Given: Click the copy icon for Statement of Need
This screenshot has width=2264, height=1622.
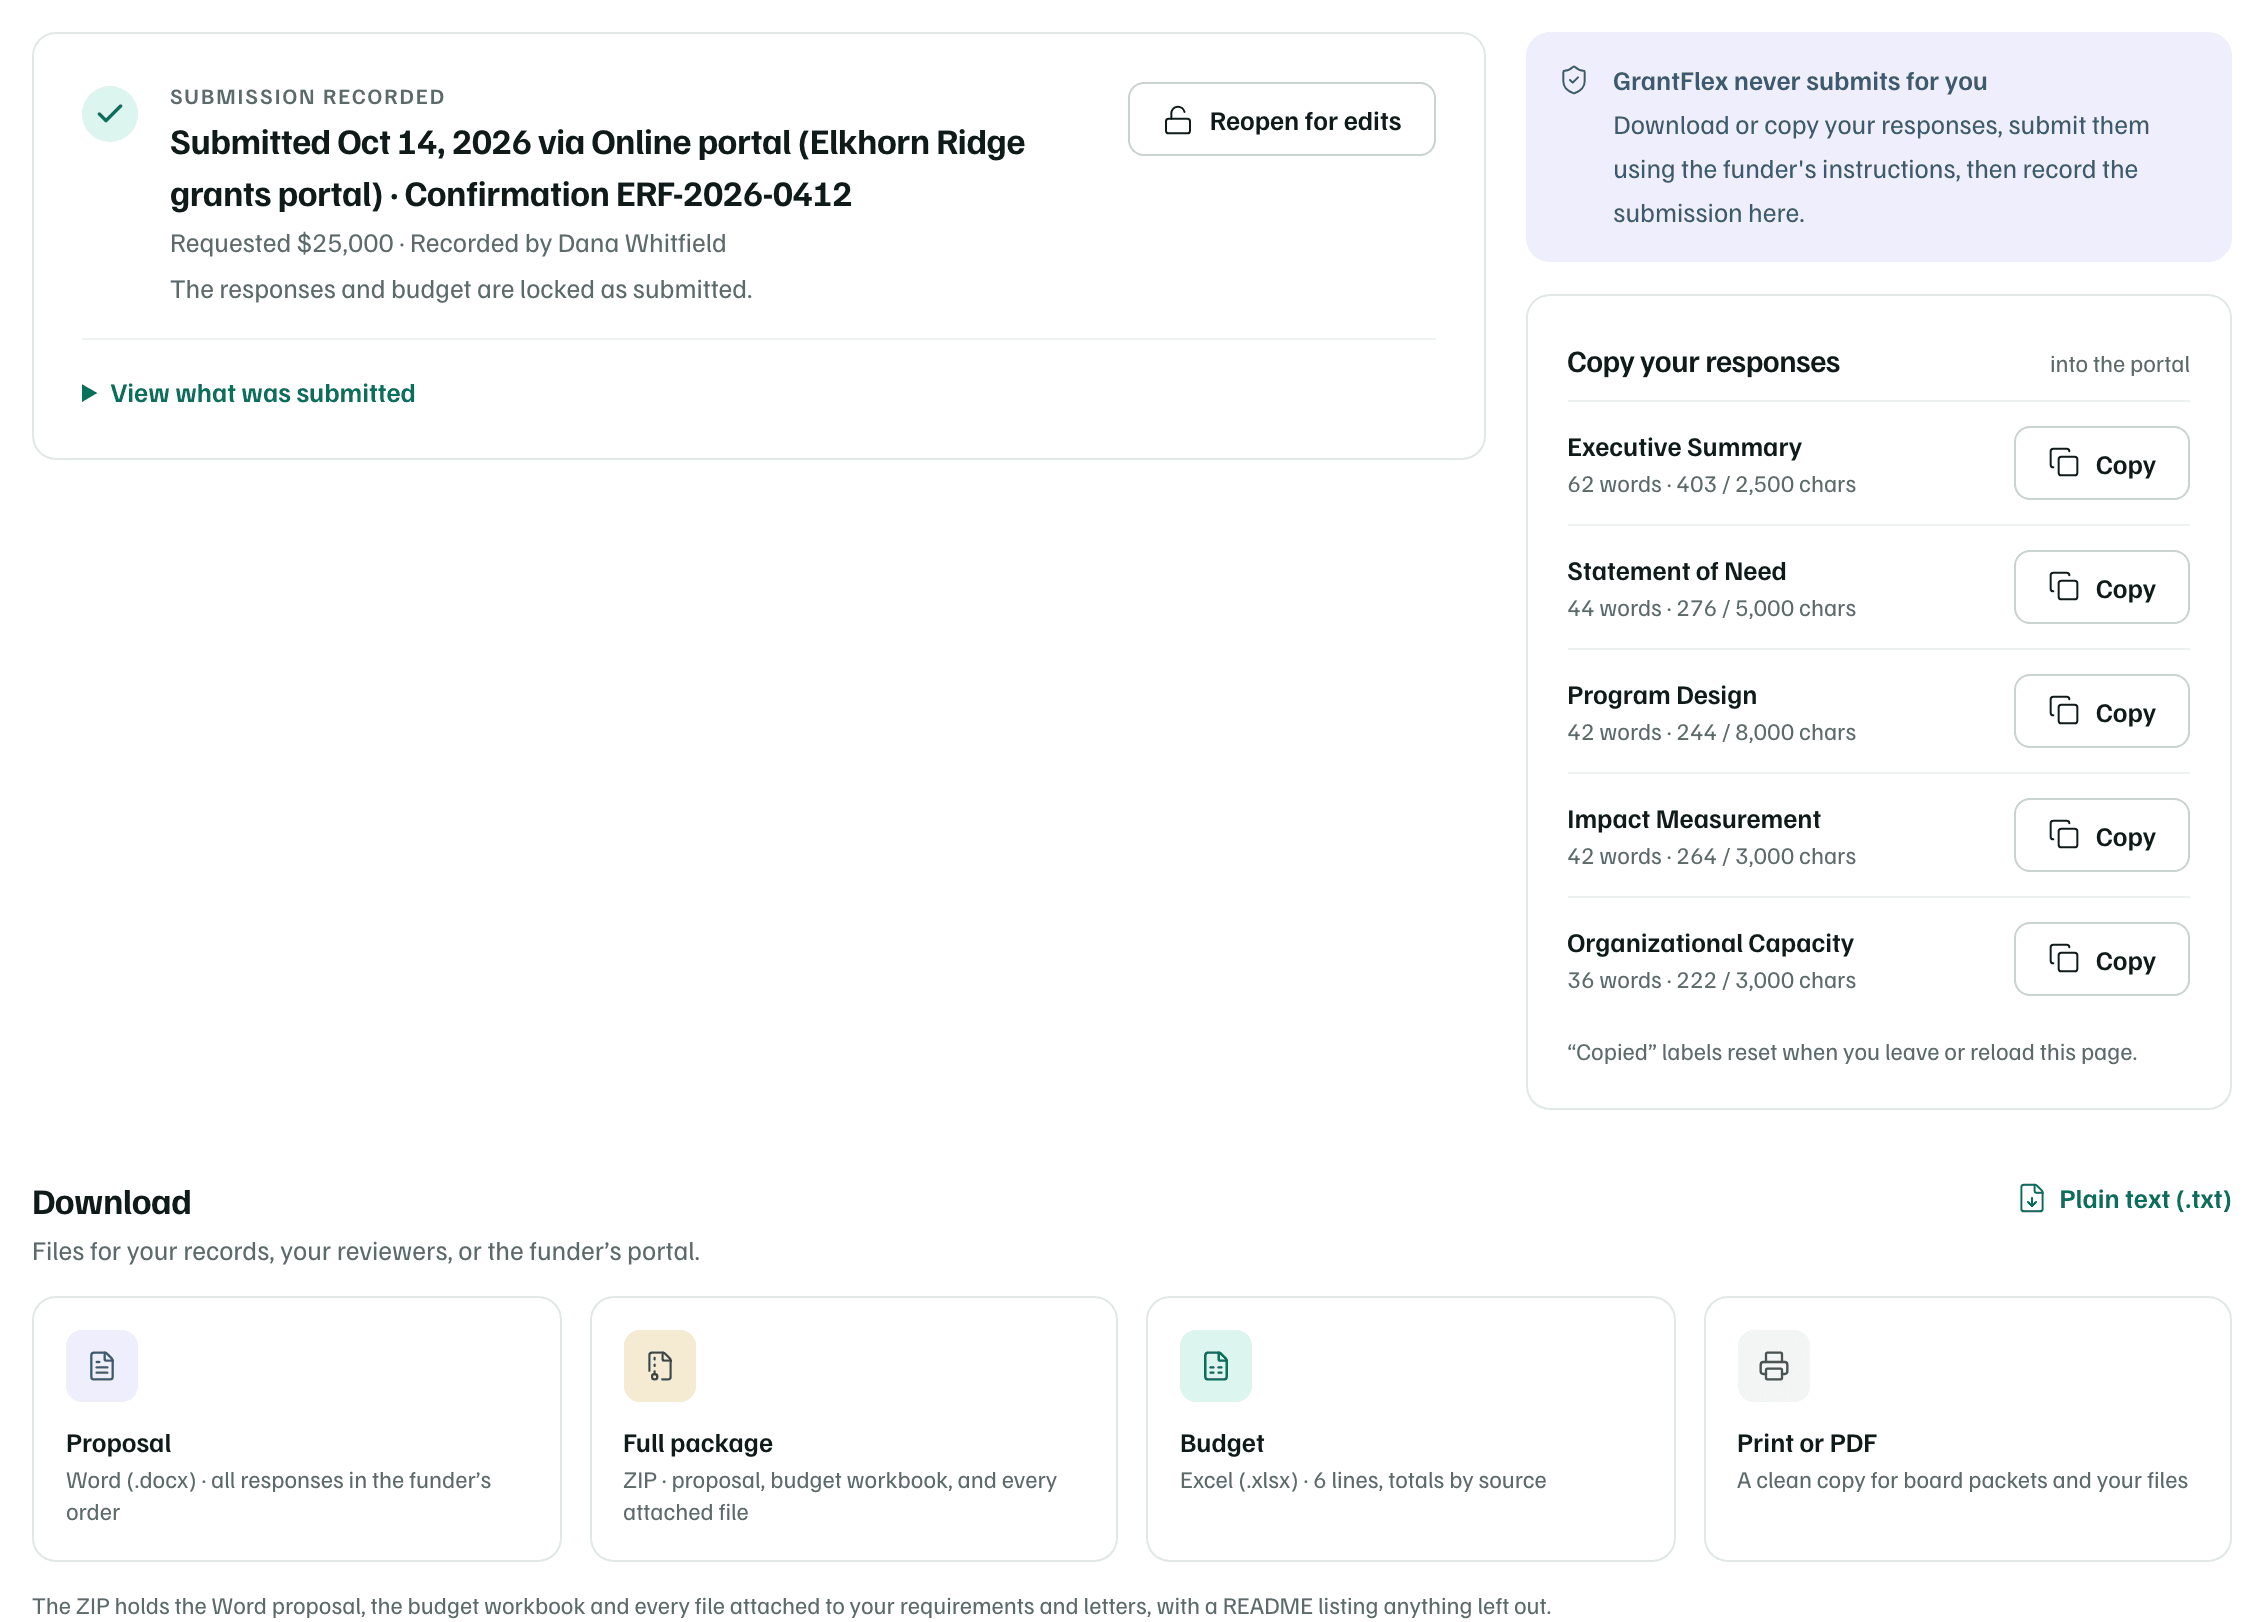Looking at the screenshot, I should tap(2064, 587).
